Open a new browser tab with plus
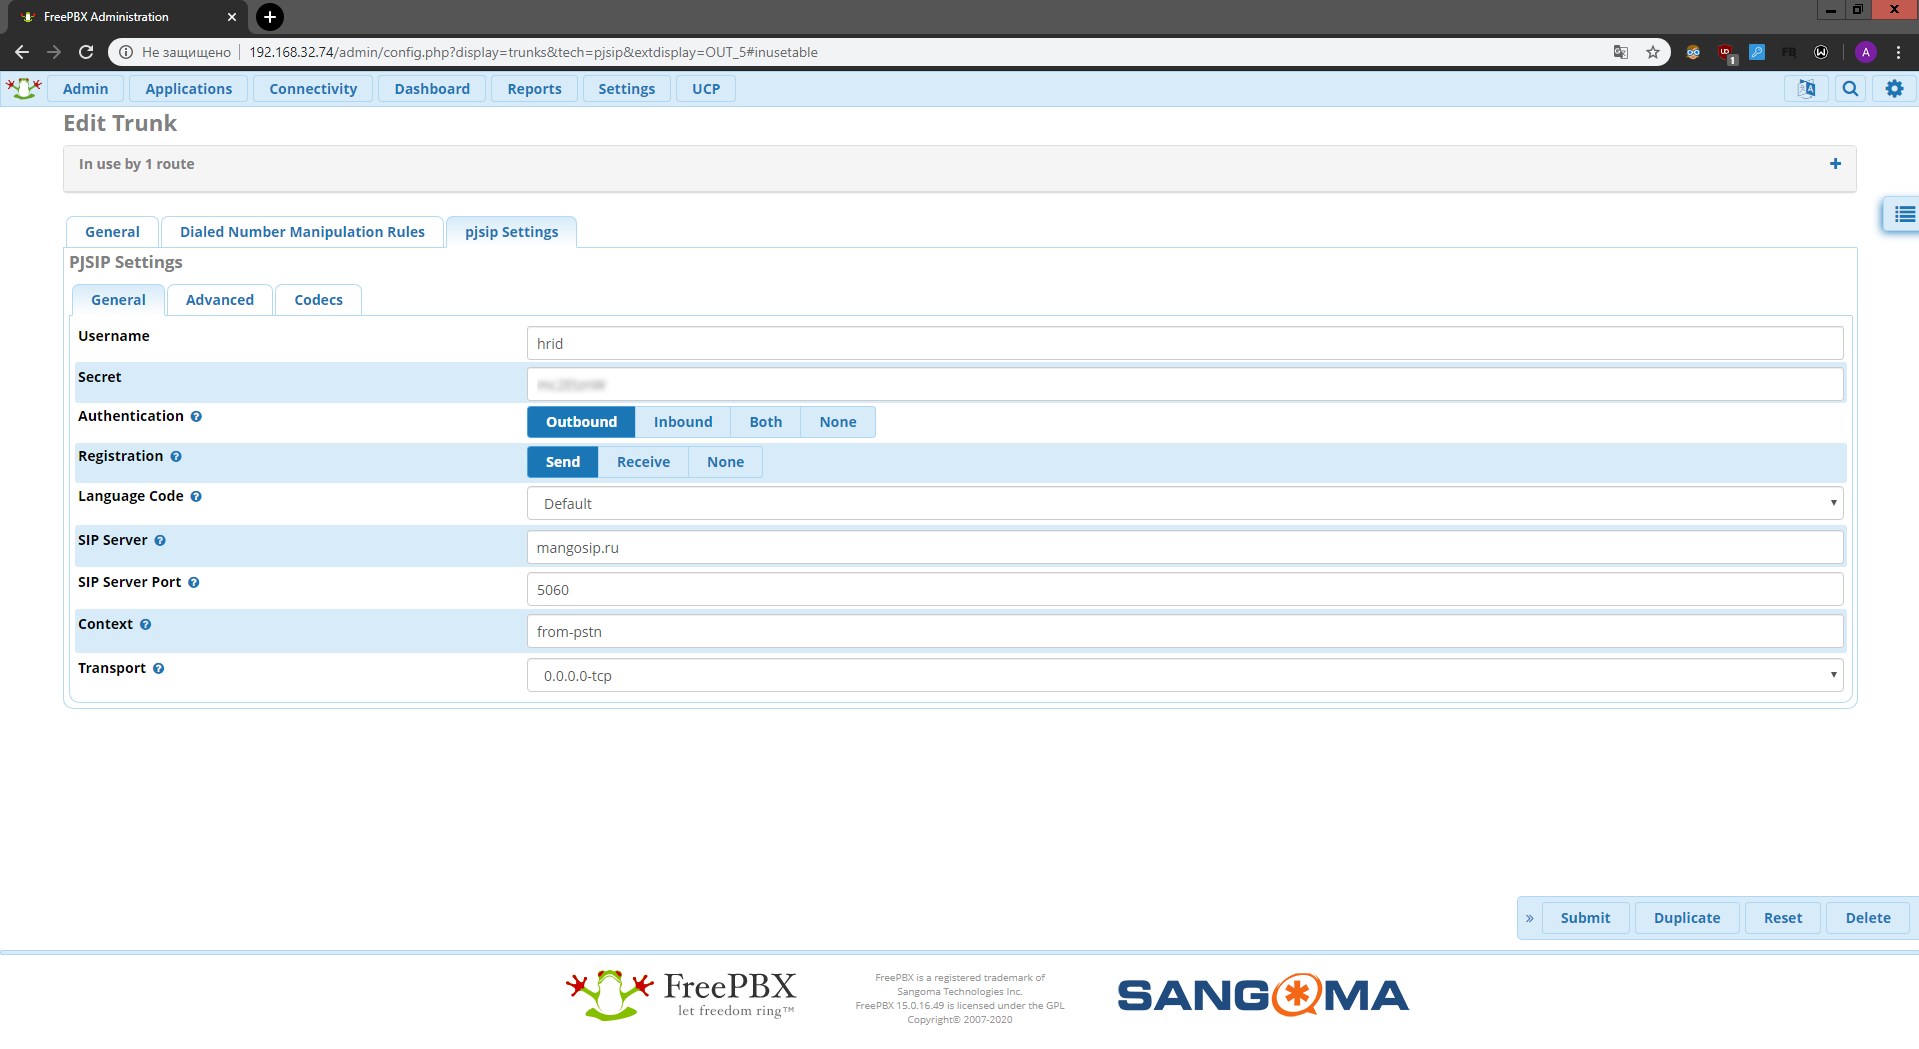 [270, 17]
